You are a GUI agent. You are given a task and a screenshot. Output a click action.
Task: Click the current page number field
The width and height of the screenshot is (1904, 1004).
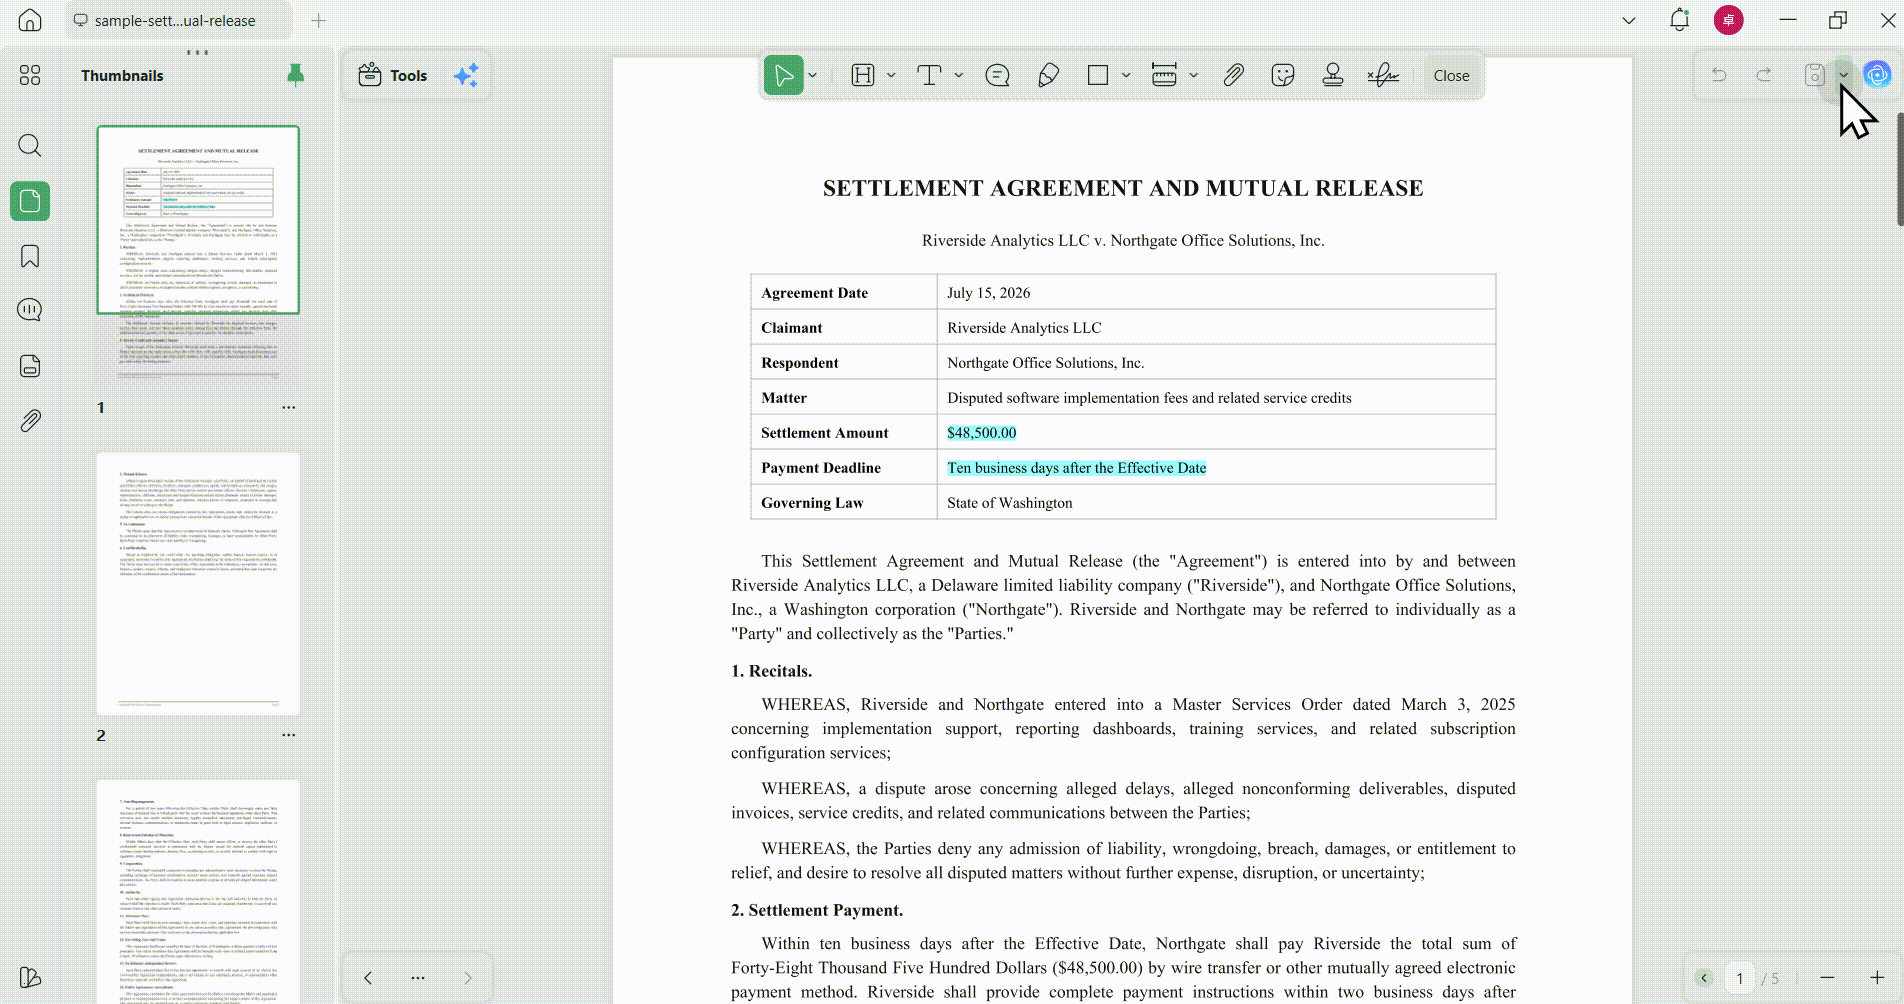click(1740, 978)
